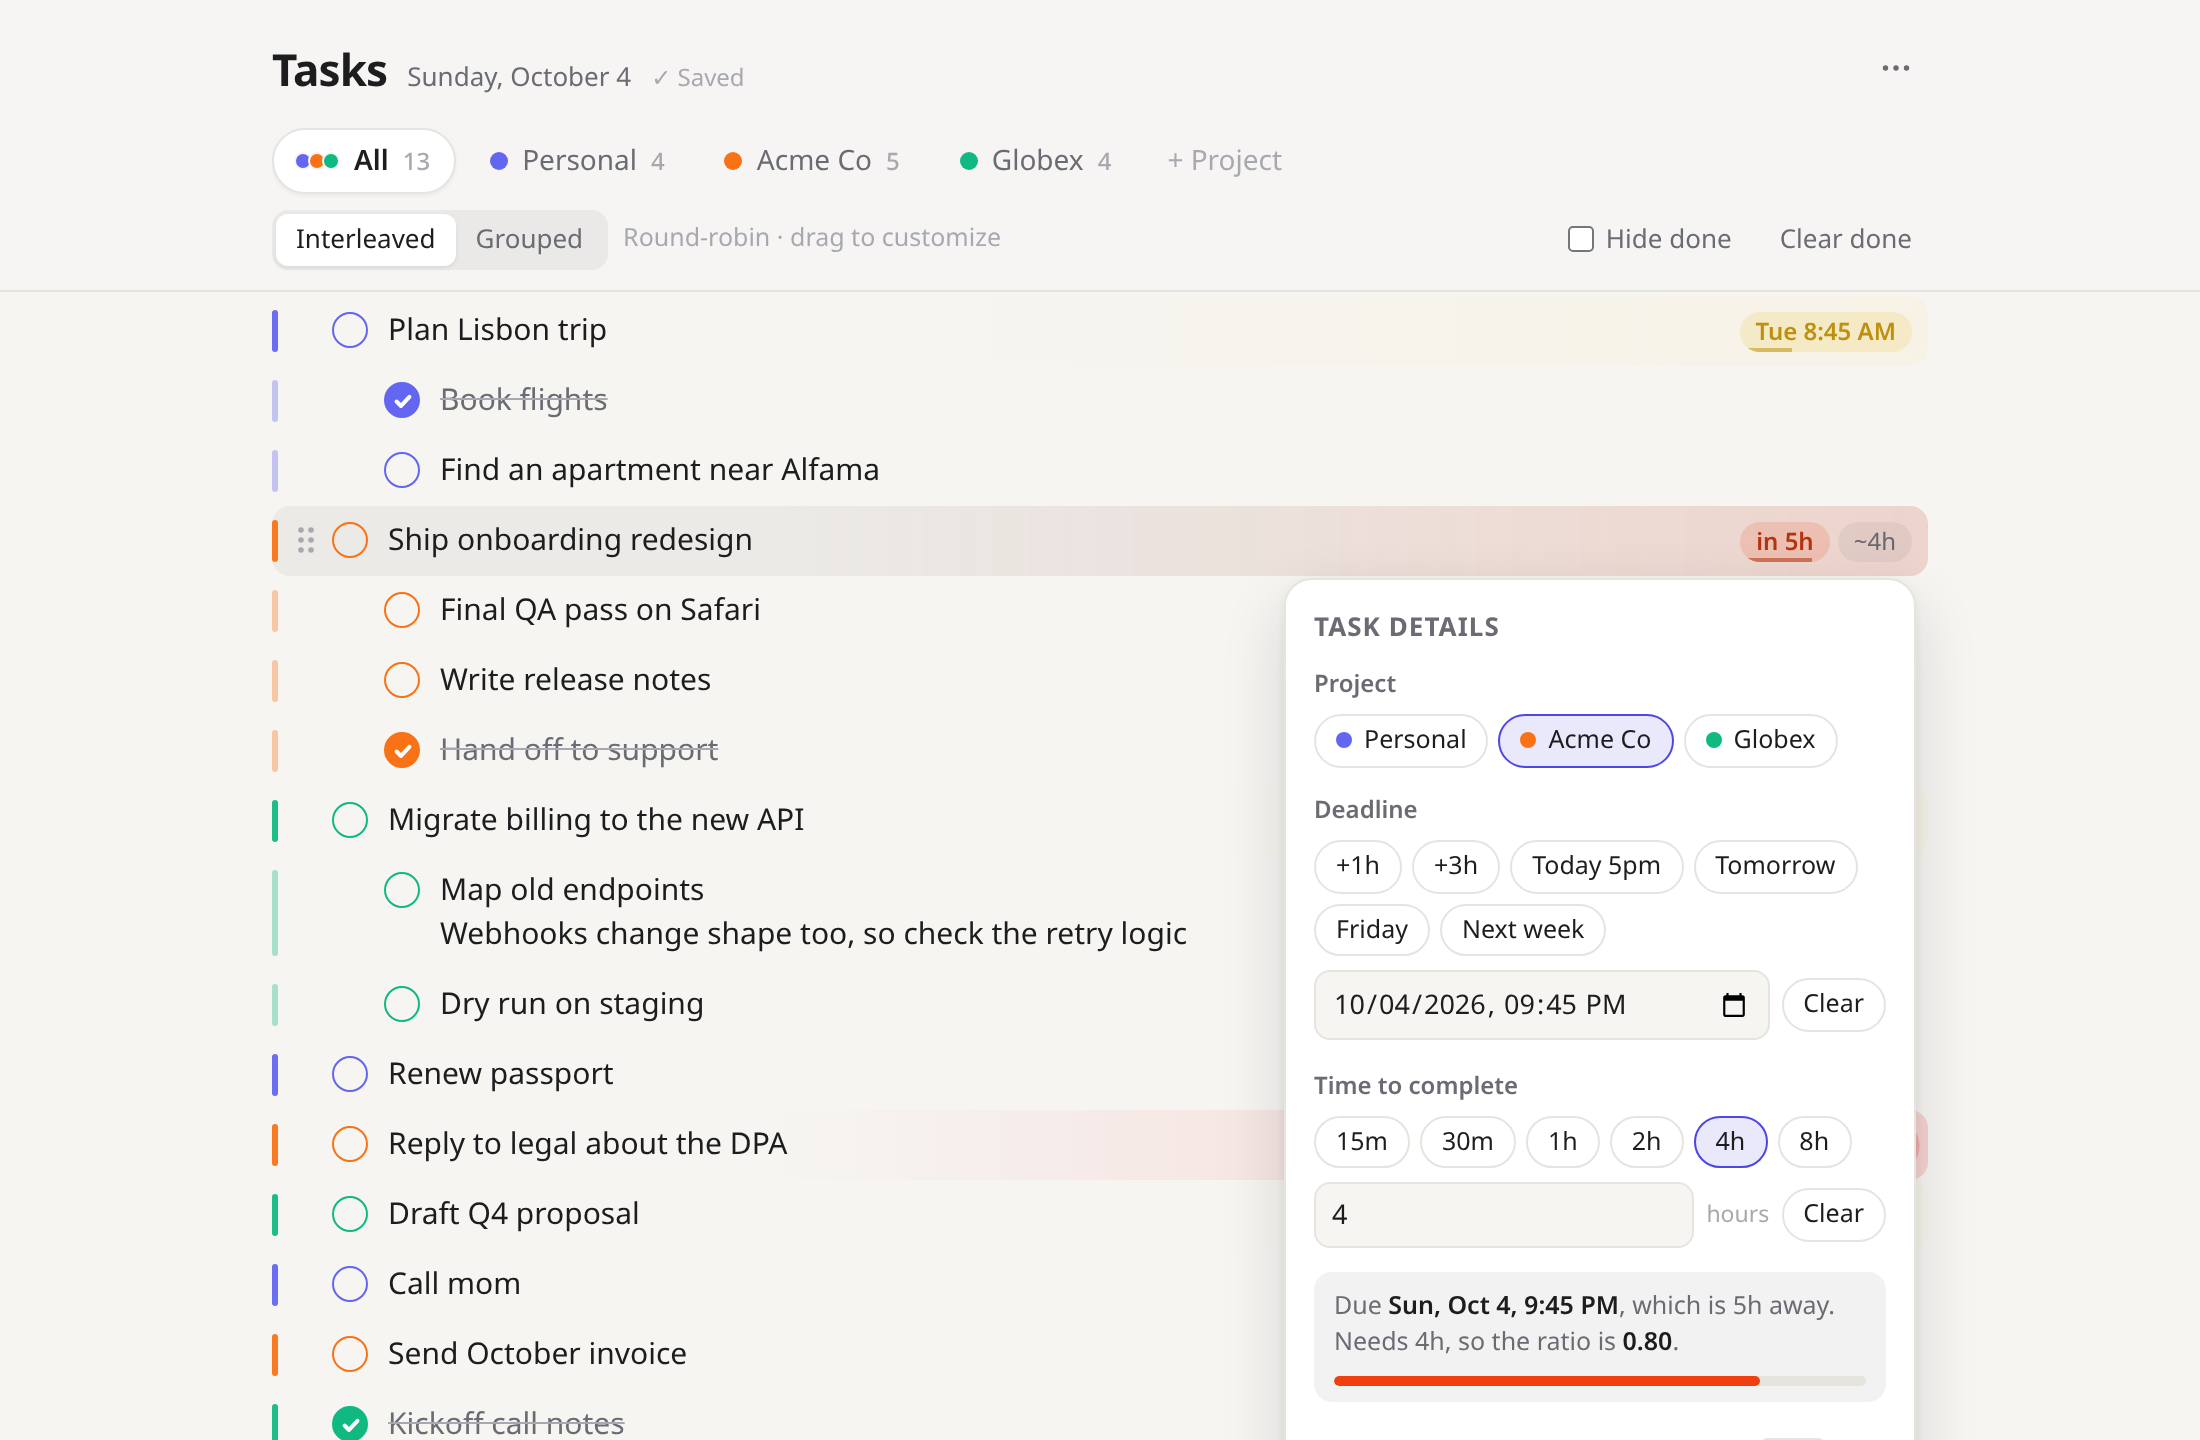The height and width of the screenshot is (1440, 2200).
Task: Uncheck Kickoff call notes
Action: 350,1423
